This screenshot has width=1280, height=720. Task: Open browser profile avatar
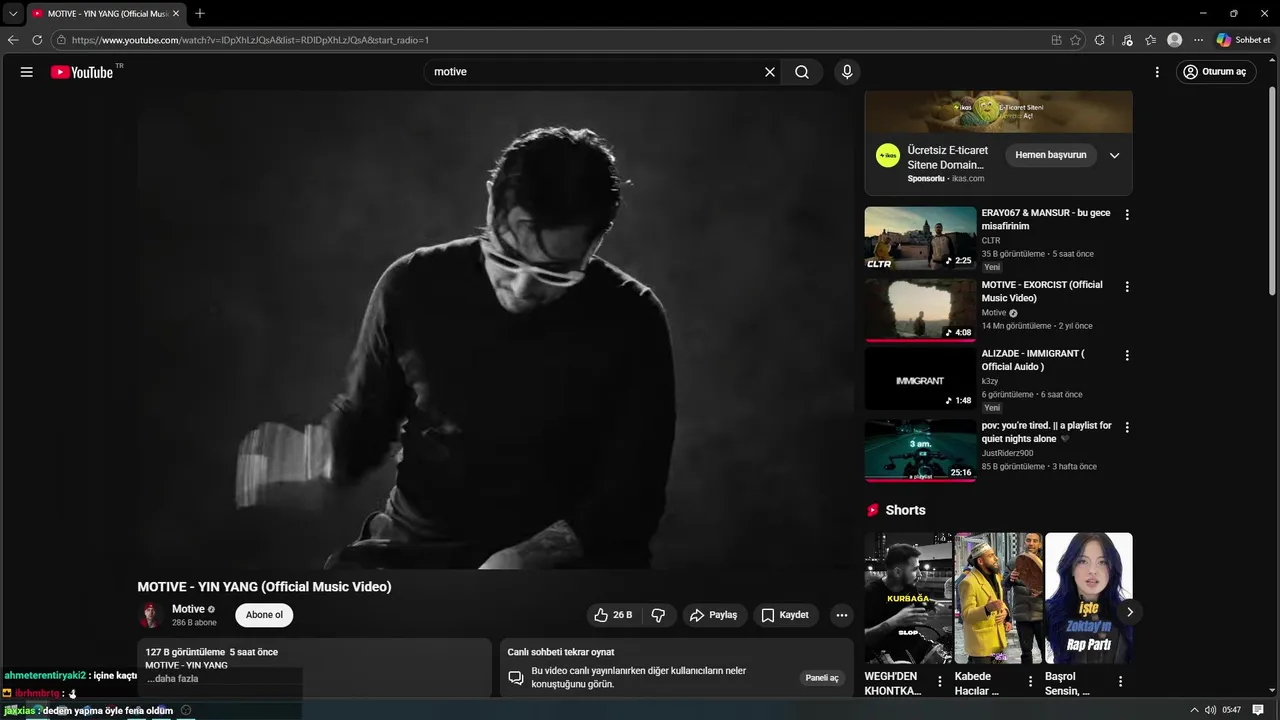[1175, 40]
